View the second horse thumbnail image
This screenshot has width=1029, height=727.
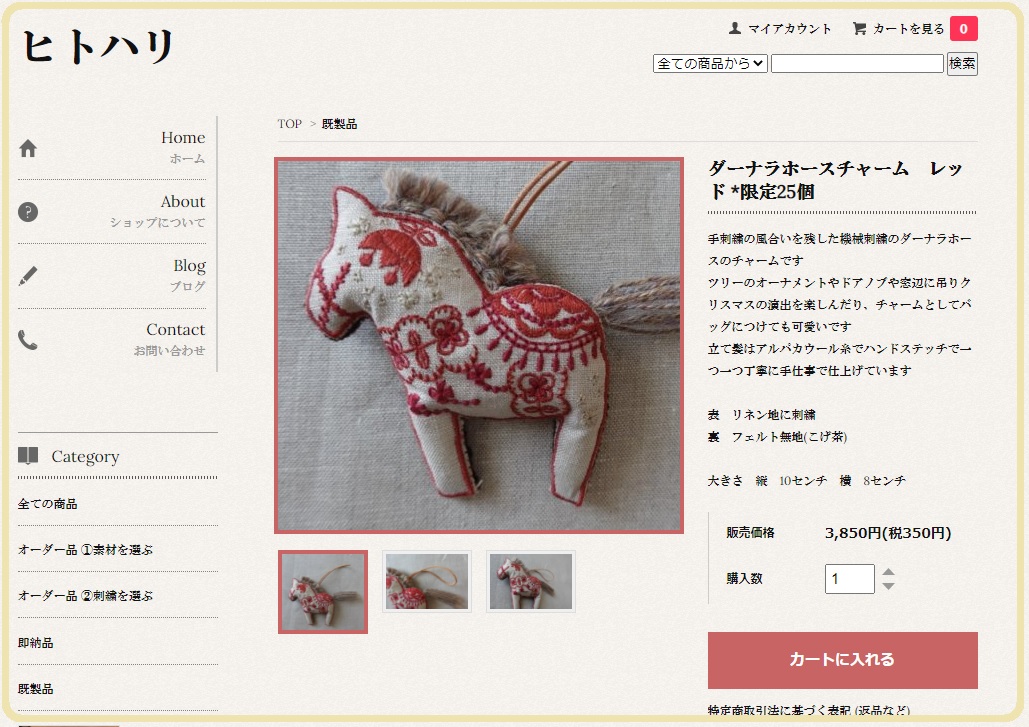point(427,581)
